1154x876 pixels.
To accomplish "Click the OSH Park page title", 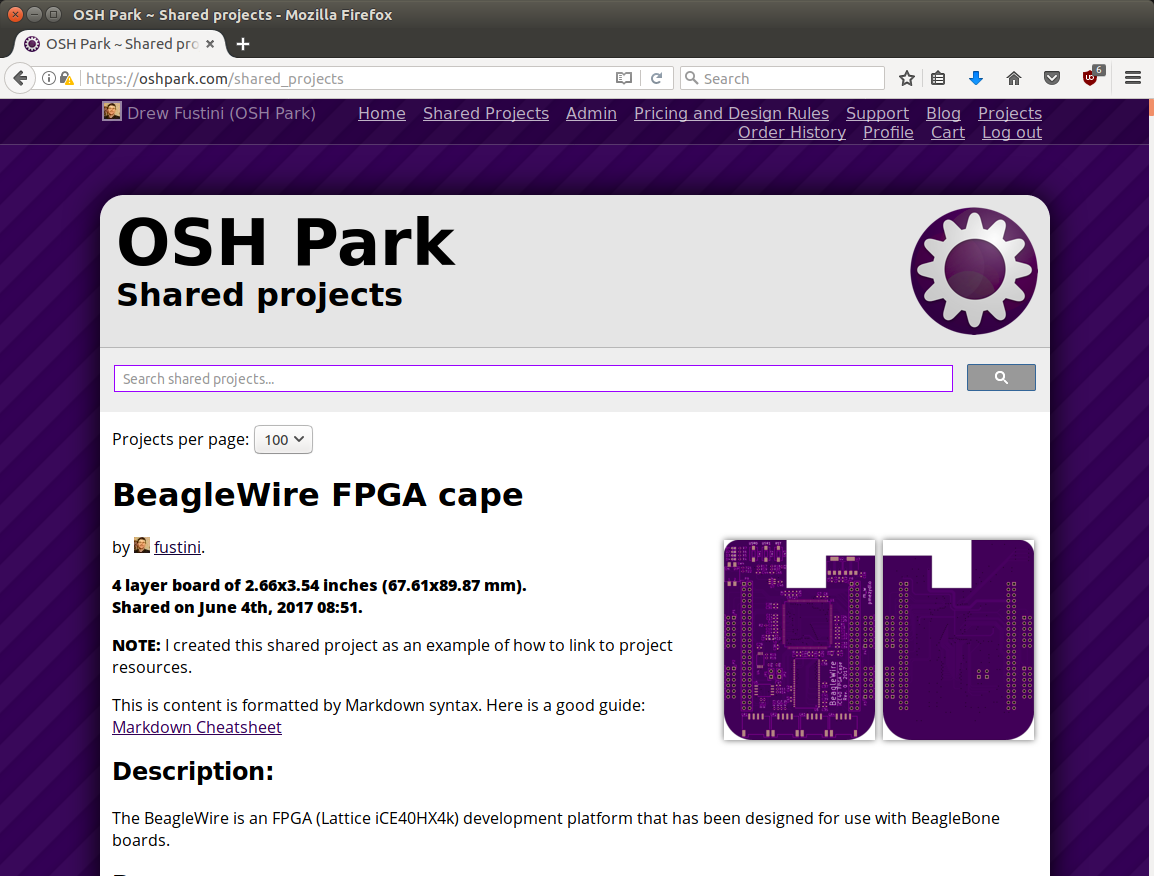I will pos(286,242).
